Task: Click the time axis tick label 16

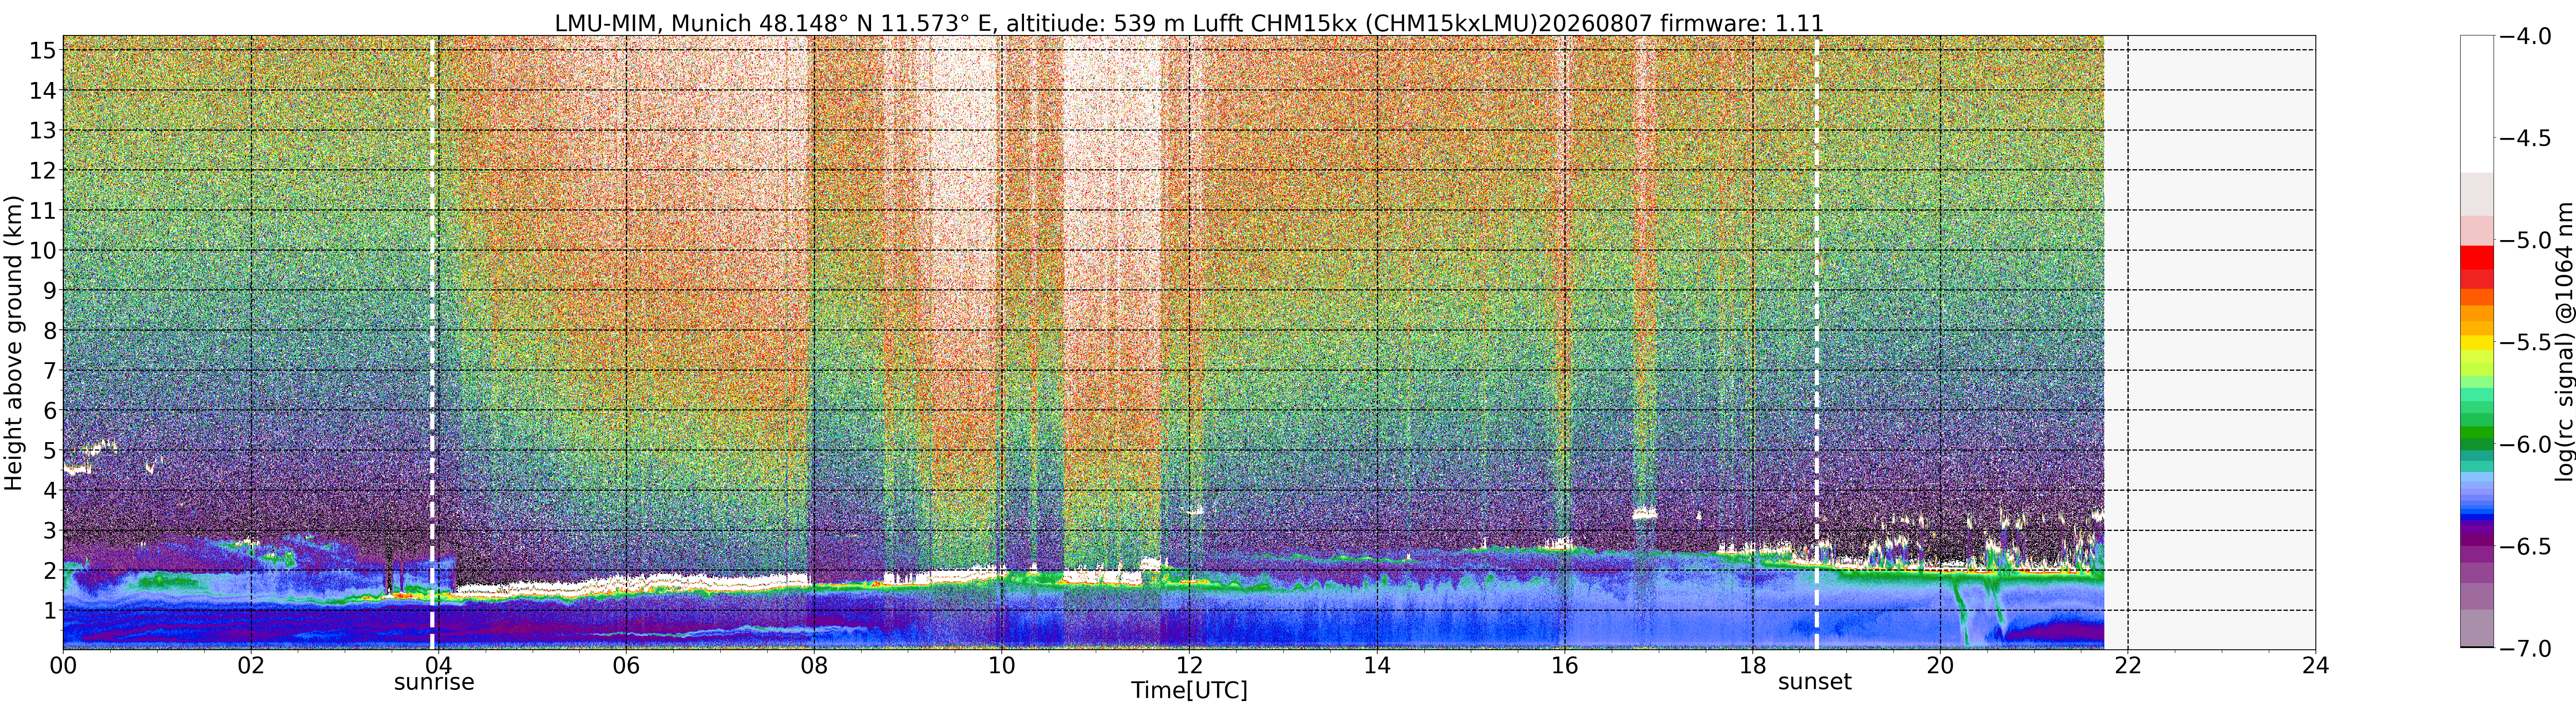Action: 1564,666
